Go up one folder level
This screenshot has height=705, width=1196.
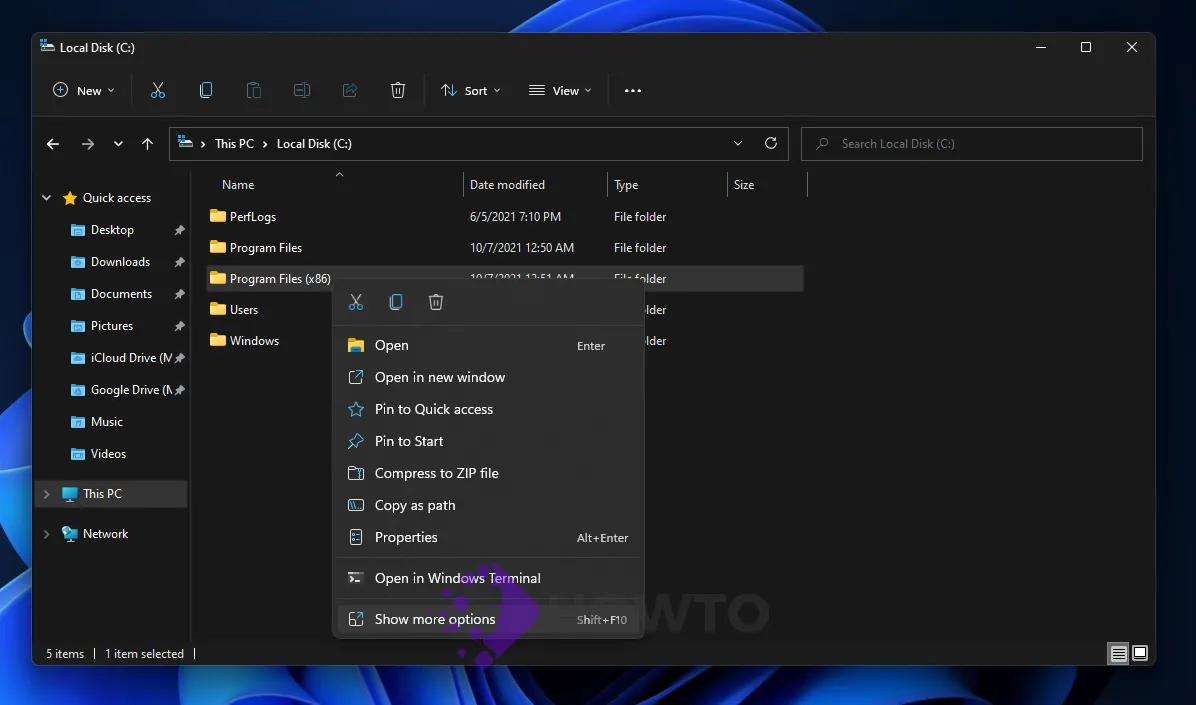[x=147, y=143]
